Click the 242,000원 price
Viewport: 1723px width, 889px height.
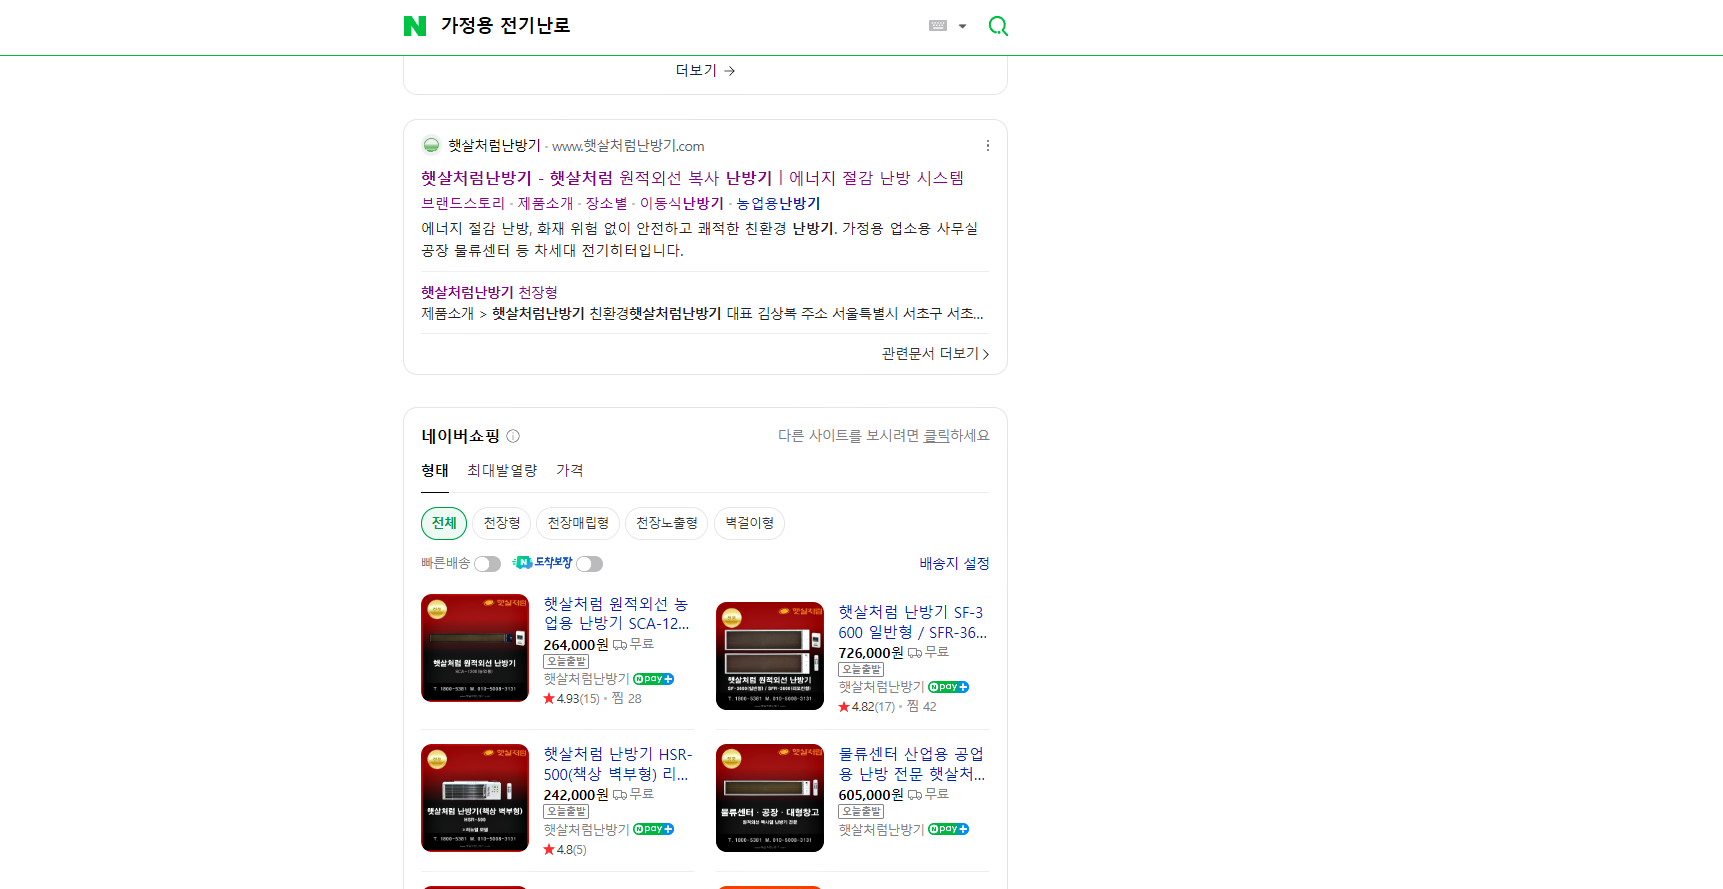coord(576,795)
